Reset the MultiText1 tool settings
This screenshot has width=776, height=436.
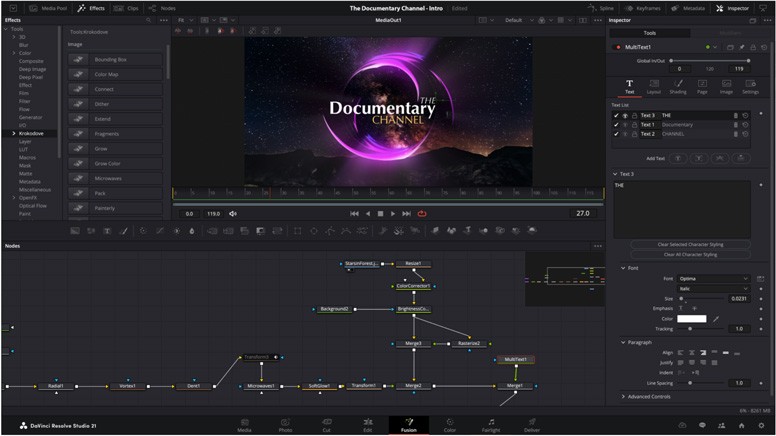tap(764, 47)
